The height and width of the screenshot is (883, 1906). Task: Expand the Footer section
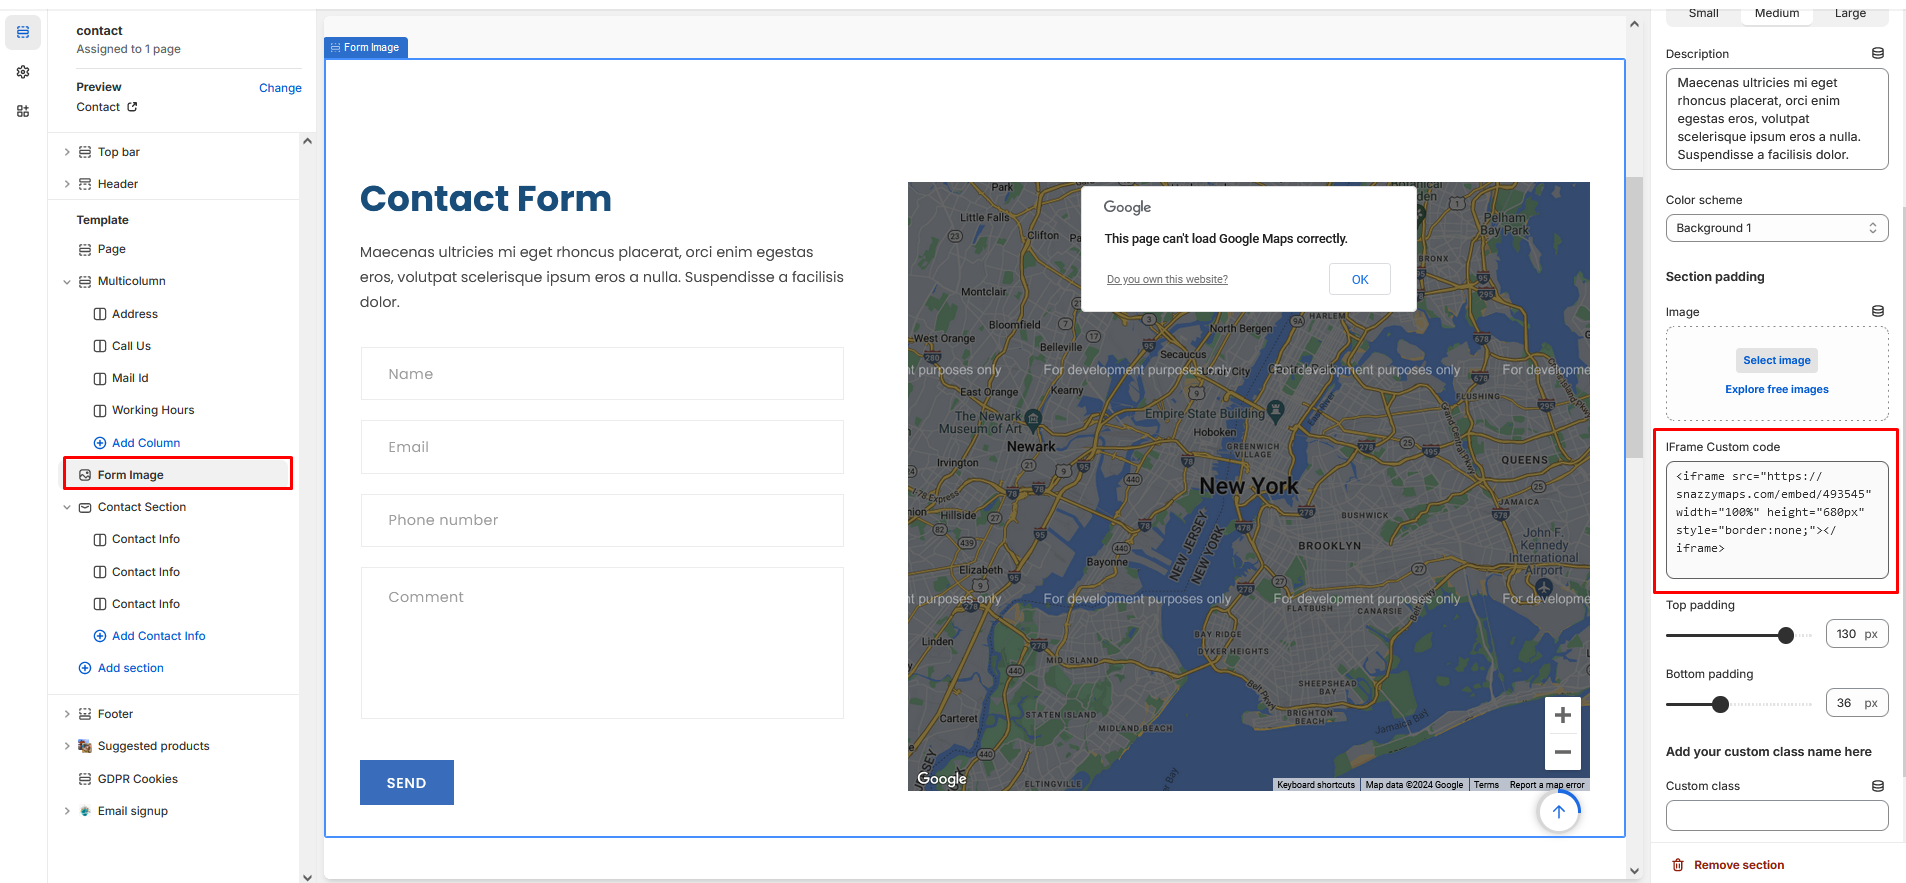(67, 714)
